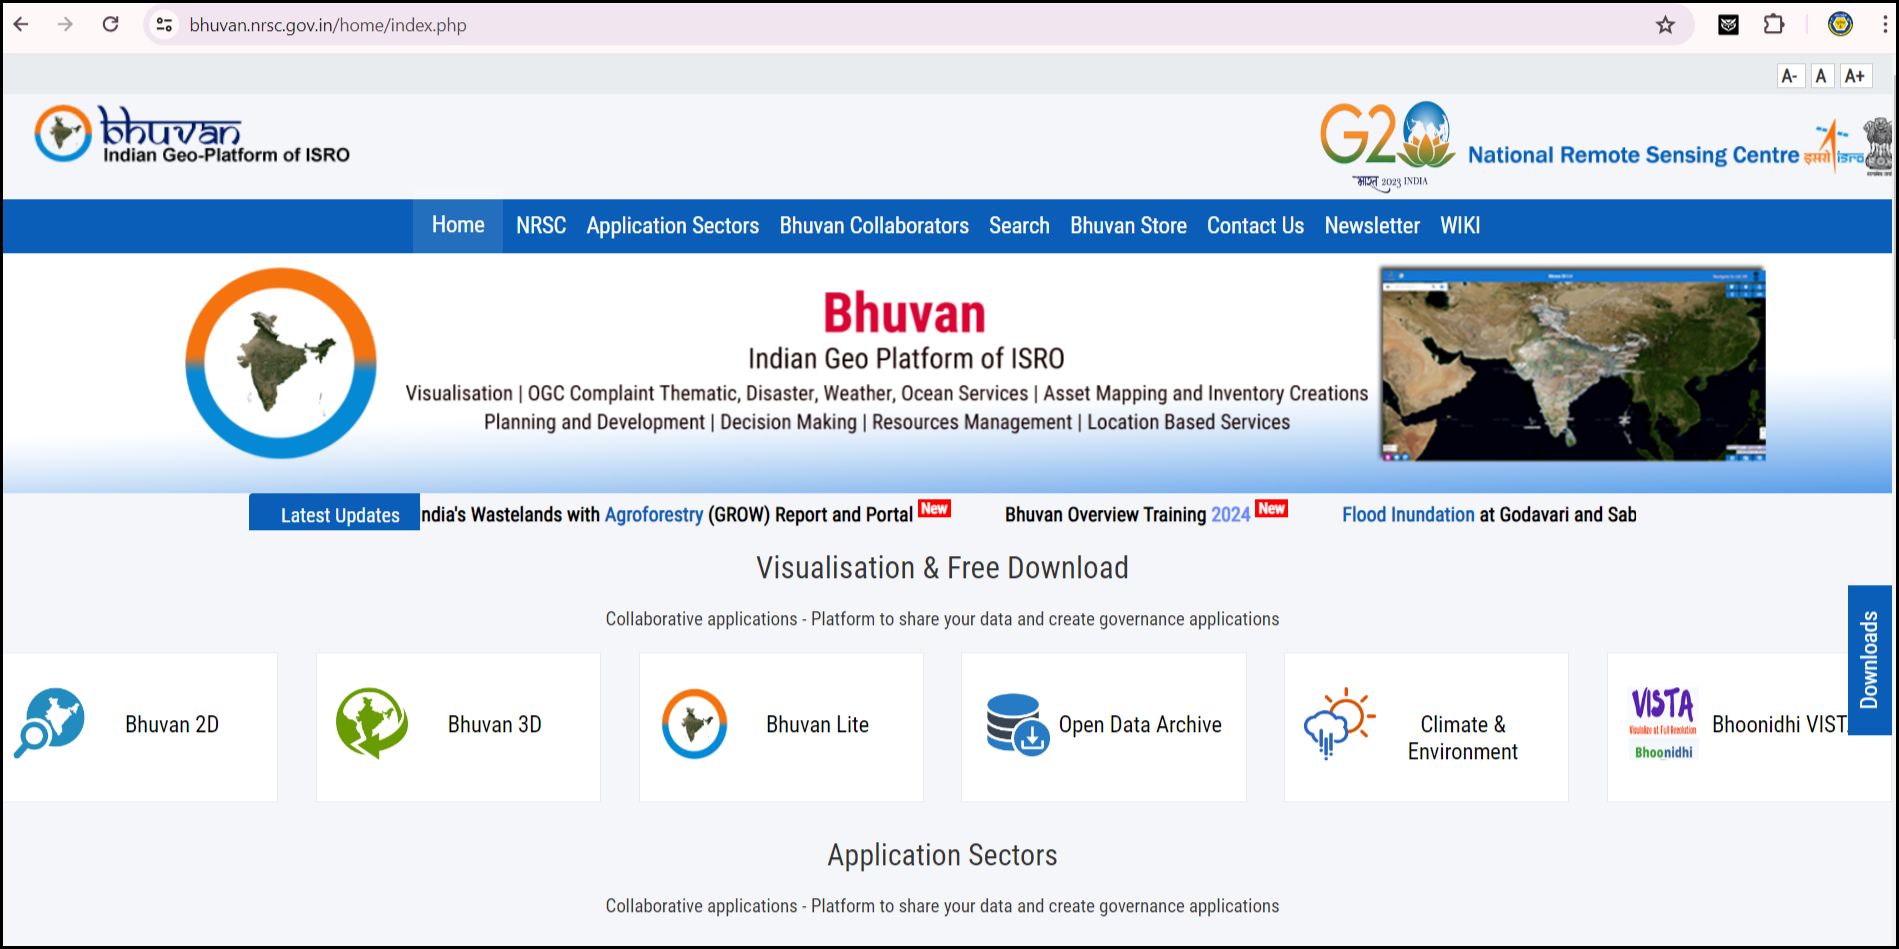Click the large India globe banner logo
1899x949 pixels.
point(281,363)
